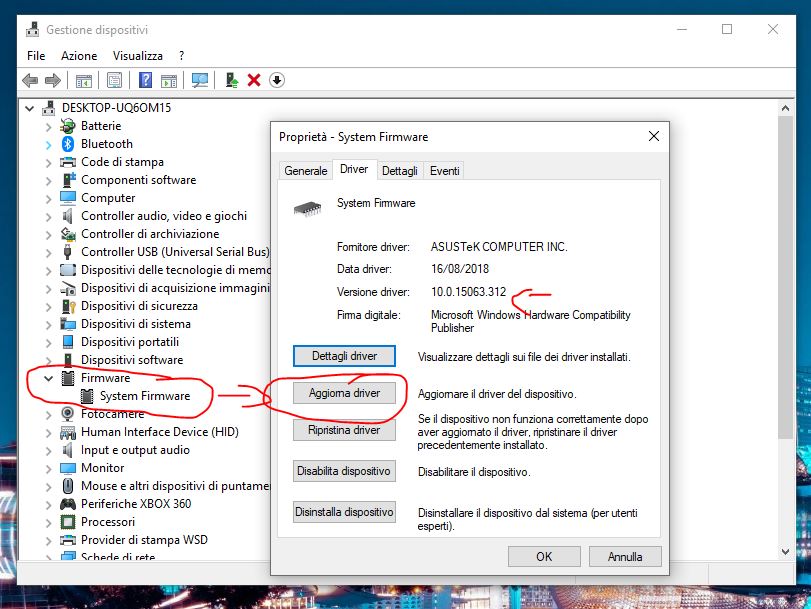This screenshot has height=609, width=811.
Task: Close the Proprietà System Firmware dialog
Action: point(654,136)
